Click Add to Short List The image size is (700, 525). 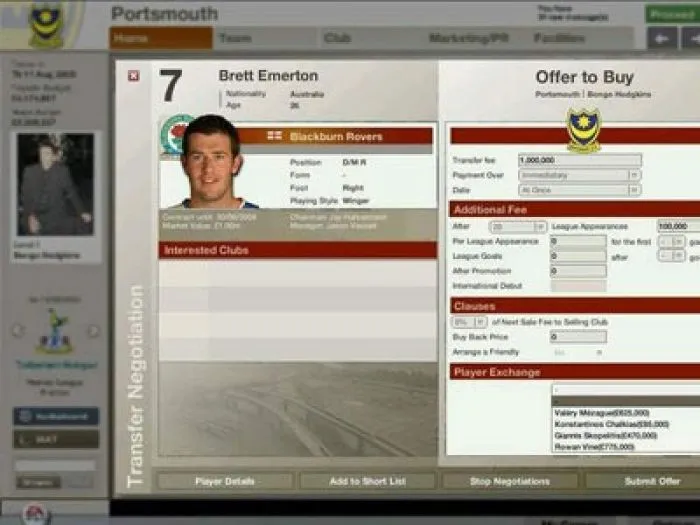[367, 481]
